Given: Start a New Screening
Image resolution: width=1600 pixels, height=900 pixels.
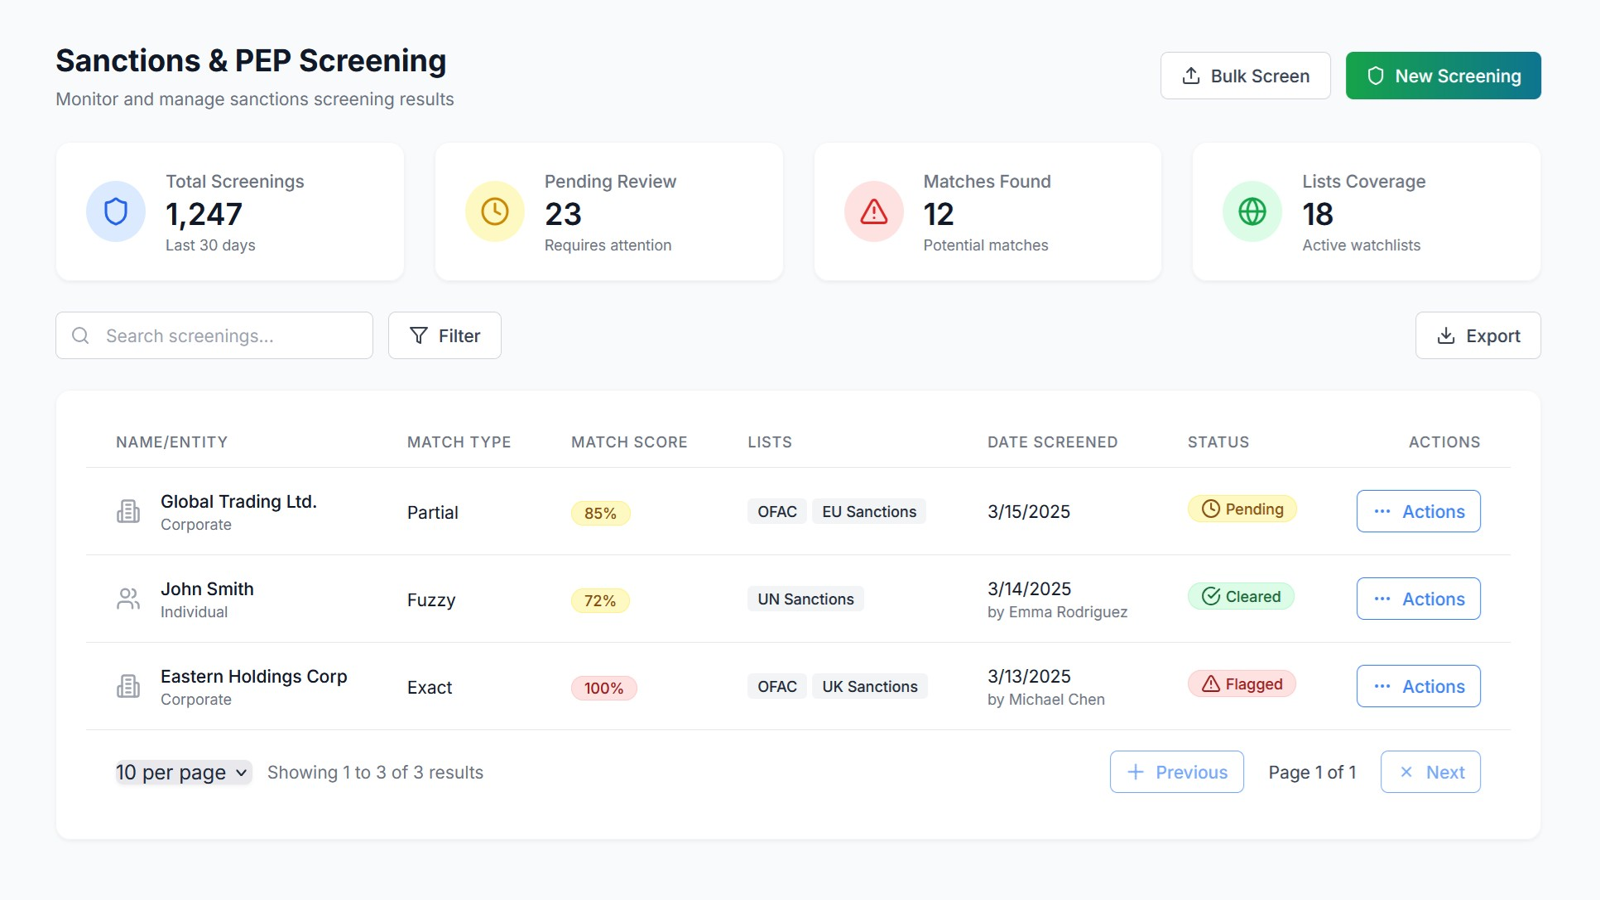Looking at the screenshot, I should coord(1442,76).
